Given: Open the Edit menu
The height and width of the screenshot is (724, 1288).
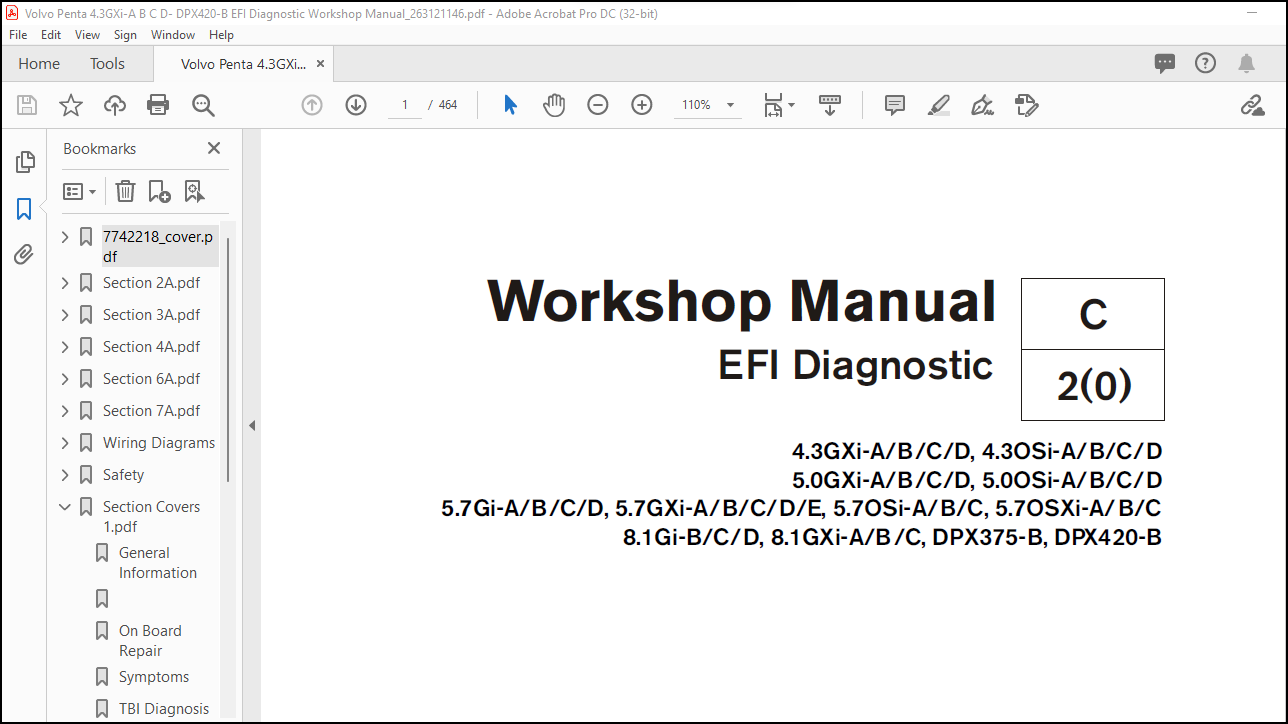Looking at the screenshot, I should coord(51,34).
